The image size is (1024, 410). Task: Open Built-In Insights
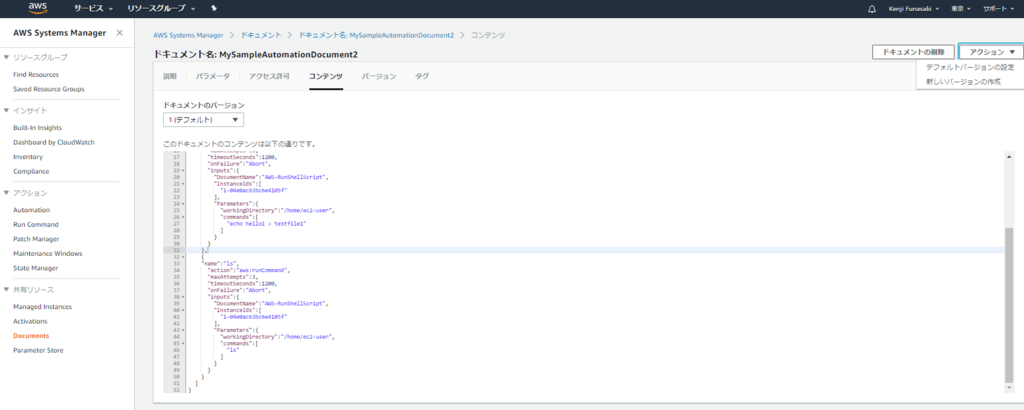point(38,128)
